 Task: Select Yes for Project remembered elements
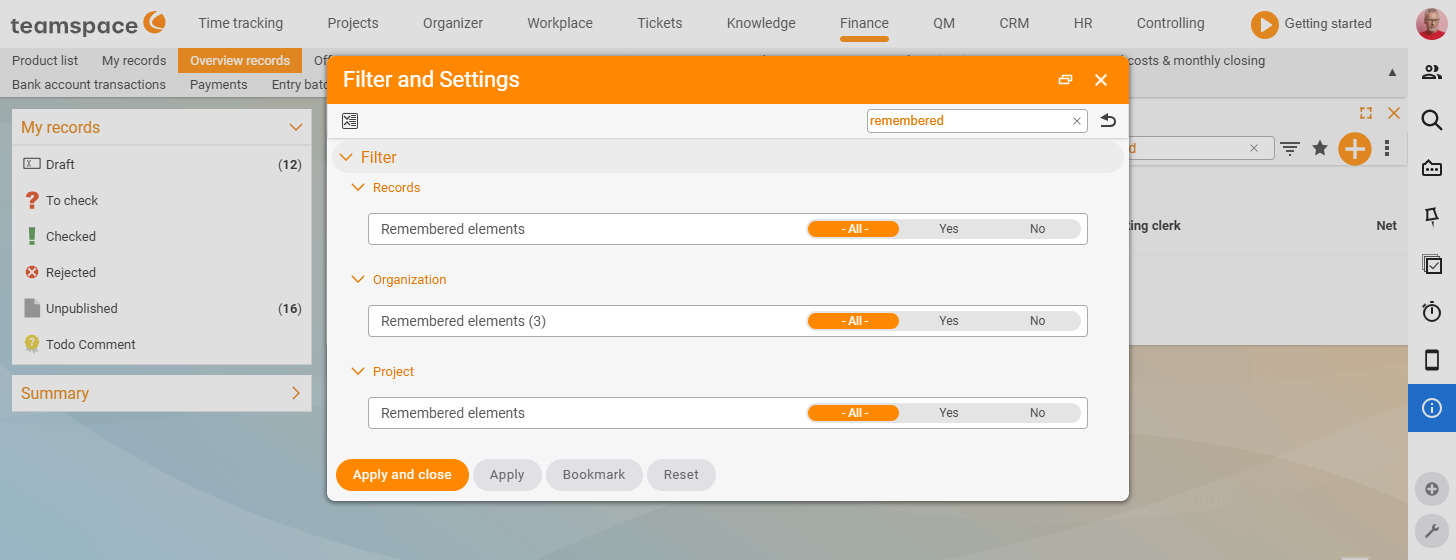coord(948,413)
